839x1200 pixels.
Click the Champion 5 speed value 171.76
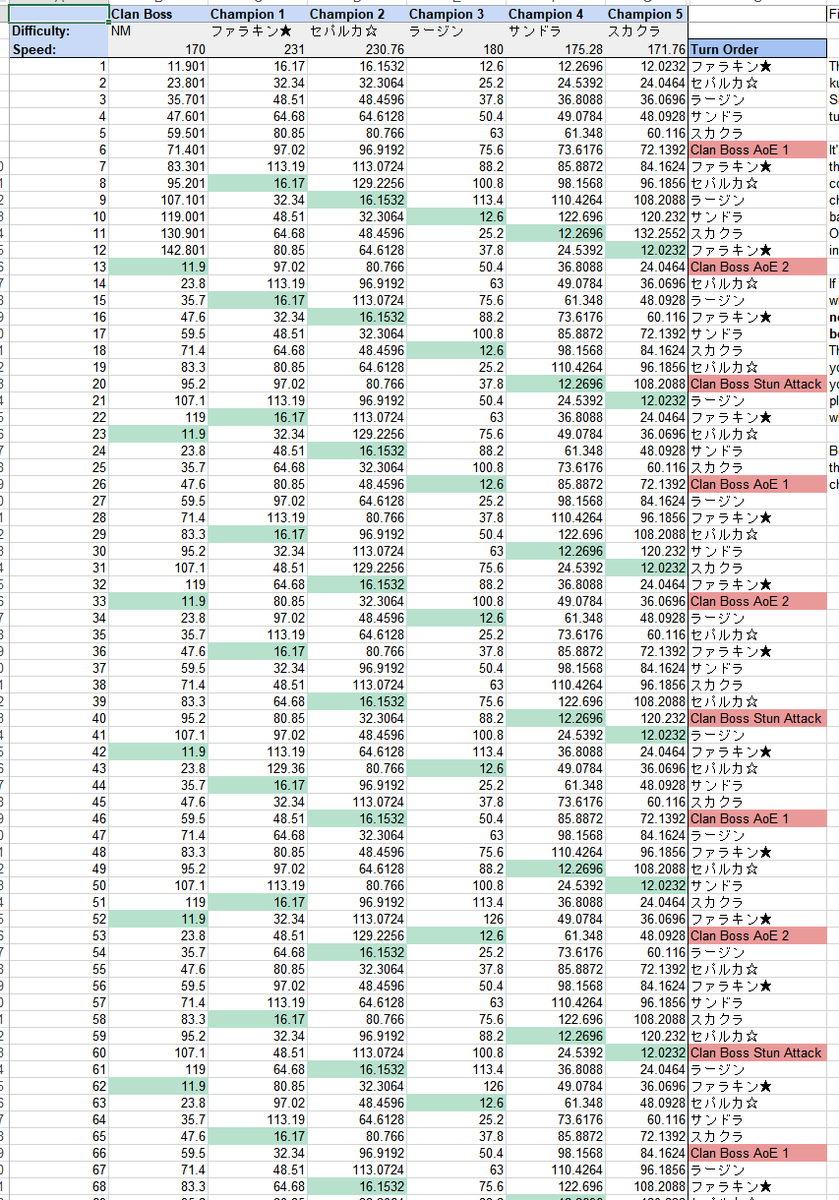click(646, 49)
